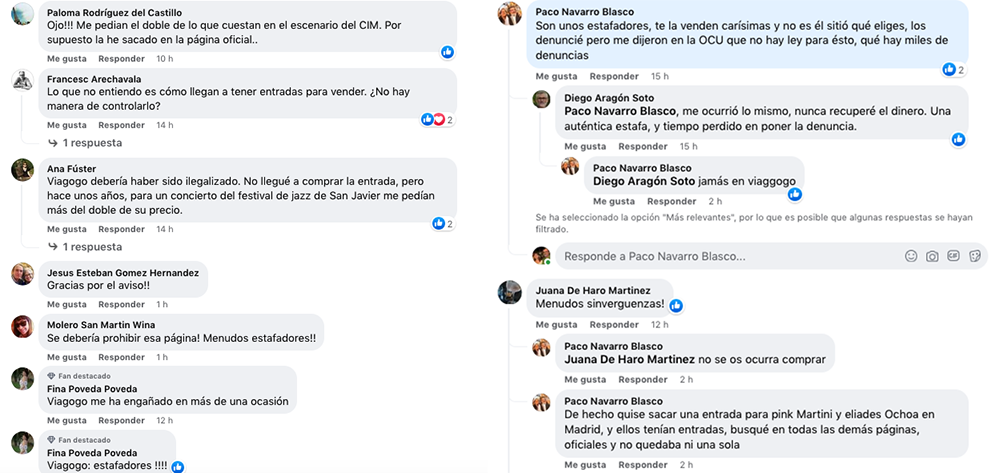Reply to Molero San Martin Wina's comment
This screenshot has height=473, width=1000.
tap(121, 357)
